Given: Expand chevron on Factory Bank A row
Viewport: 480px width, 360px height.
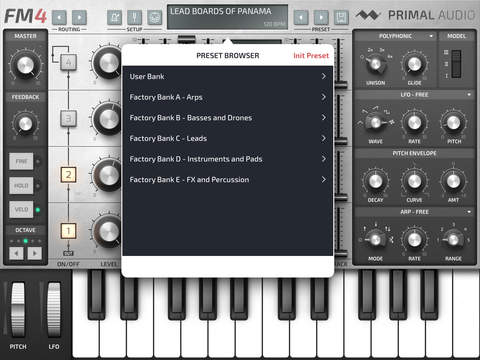Looking at the screenshot, I should [x=324, y=97].
